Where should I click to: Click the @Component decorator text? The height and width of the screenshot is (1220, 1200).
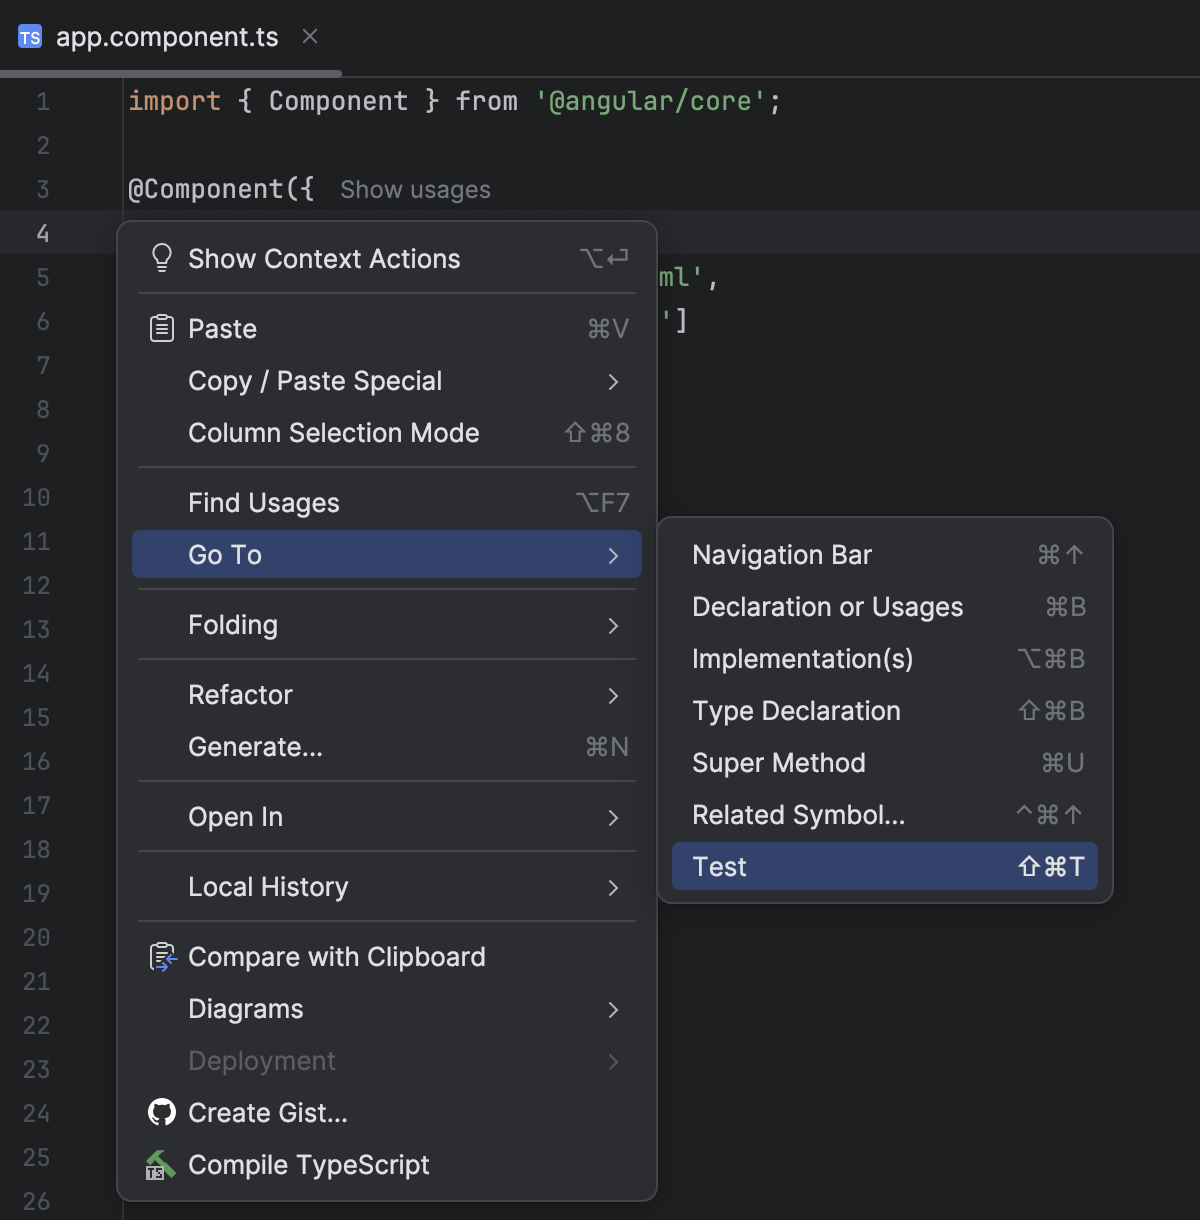(206, 189)
